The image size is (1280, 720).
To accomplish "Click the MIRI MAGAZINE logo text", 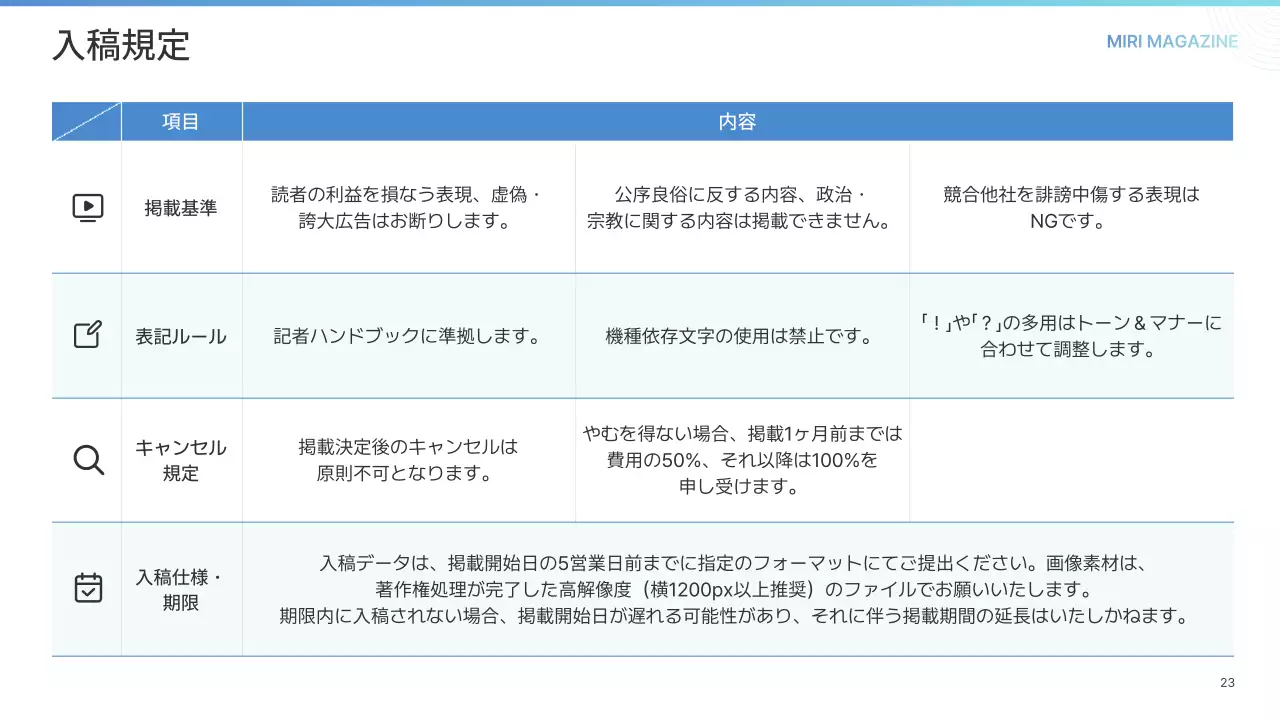I will click(1172, 42).
